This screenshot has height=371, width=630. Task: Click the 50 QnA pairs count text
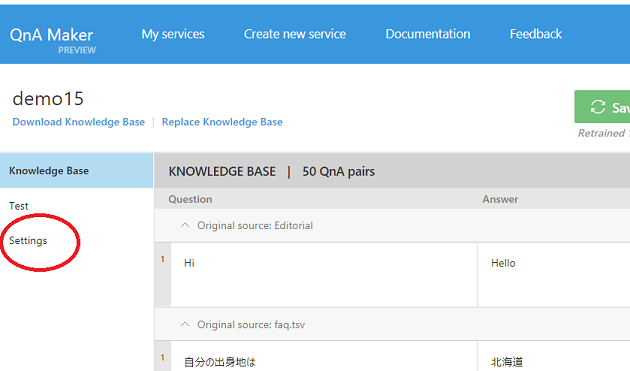338,172
